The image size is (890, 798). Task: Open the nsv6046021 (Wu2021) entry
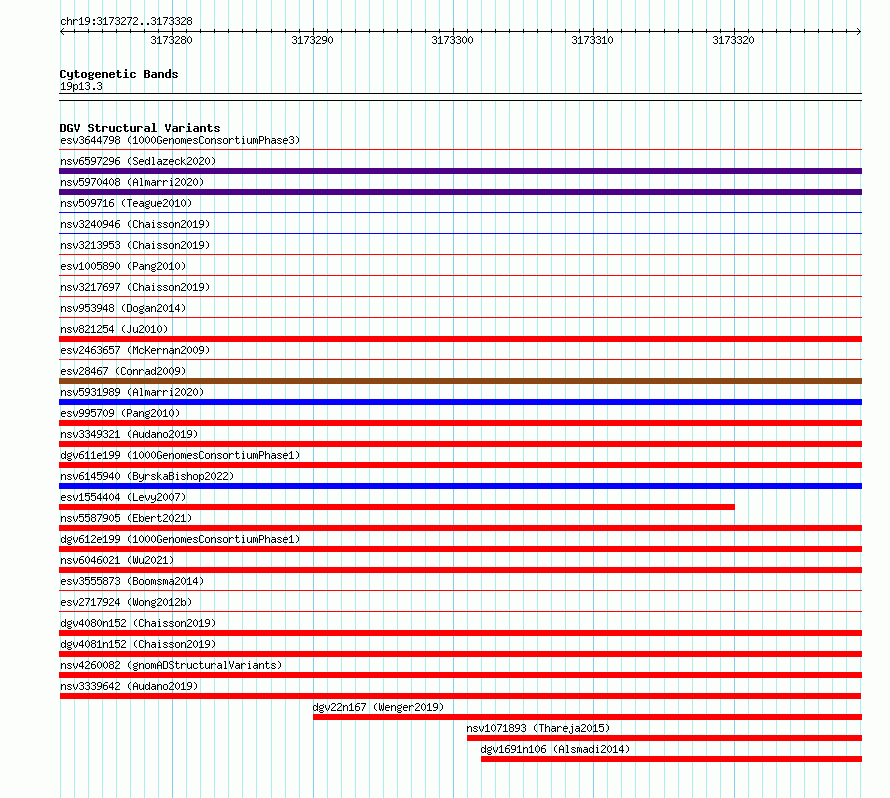(117, 560)
